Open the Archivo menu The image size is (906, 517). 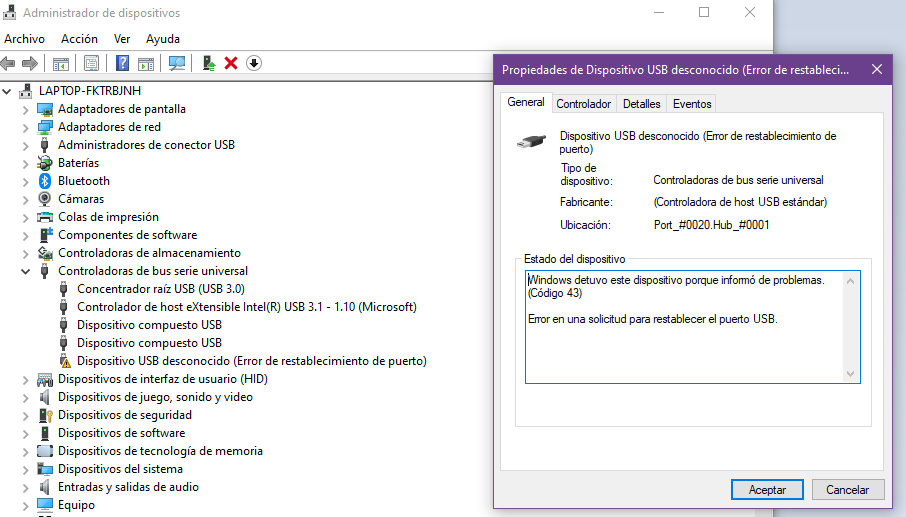pyautogui.click(x=24, y=39)
